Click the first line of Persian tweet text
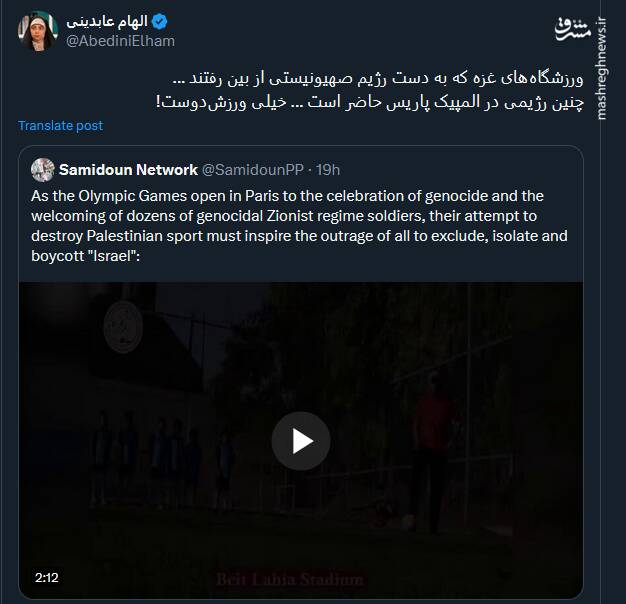626x604 pixels. pyautogui.click(x=378, y=78)
